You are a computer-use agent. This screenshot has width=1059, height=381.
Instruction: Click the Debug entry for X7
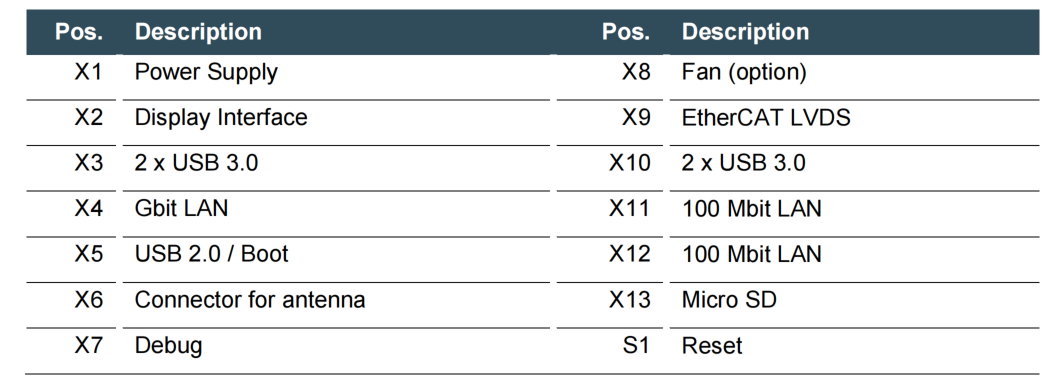point(168,346)
